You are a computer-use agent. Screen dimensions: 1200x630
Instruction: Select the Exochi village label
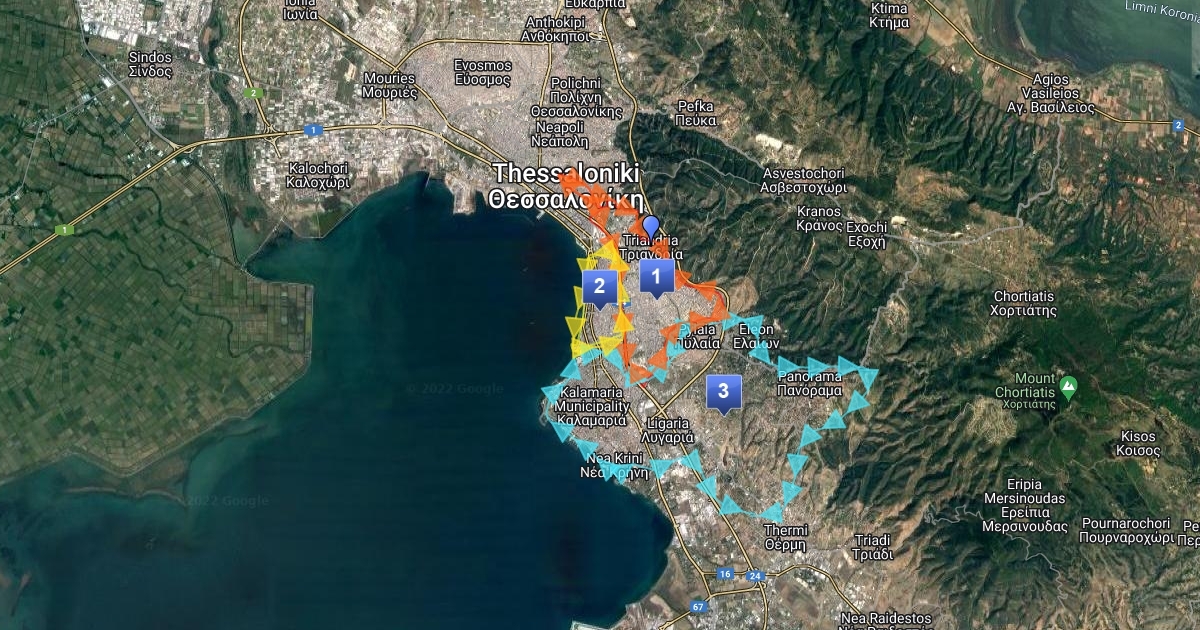(x=866, y=234)
